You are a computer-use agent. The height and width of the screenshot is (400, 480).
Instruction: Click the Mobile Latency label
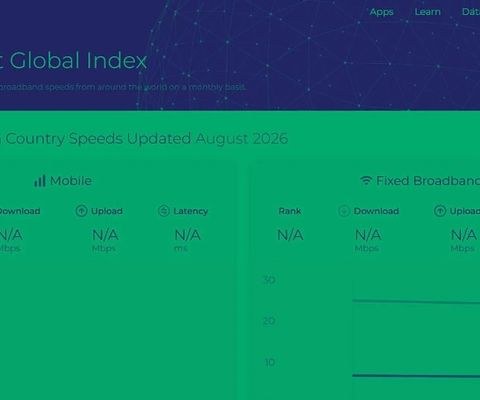pyautogui.click(x=190, y=211)
